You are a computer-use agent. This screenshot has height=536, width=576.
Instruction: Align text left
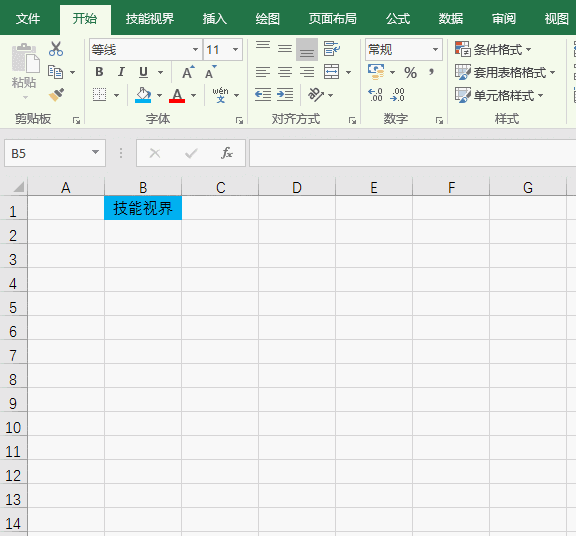pyautogui.click(x=263, y=72)
